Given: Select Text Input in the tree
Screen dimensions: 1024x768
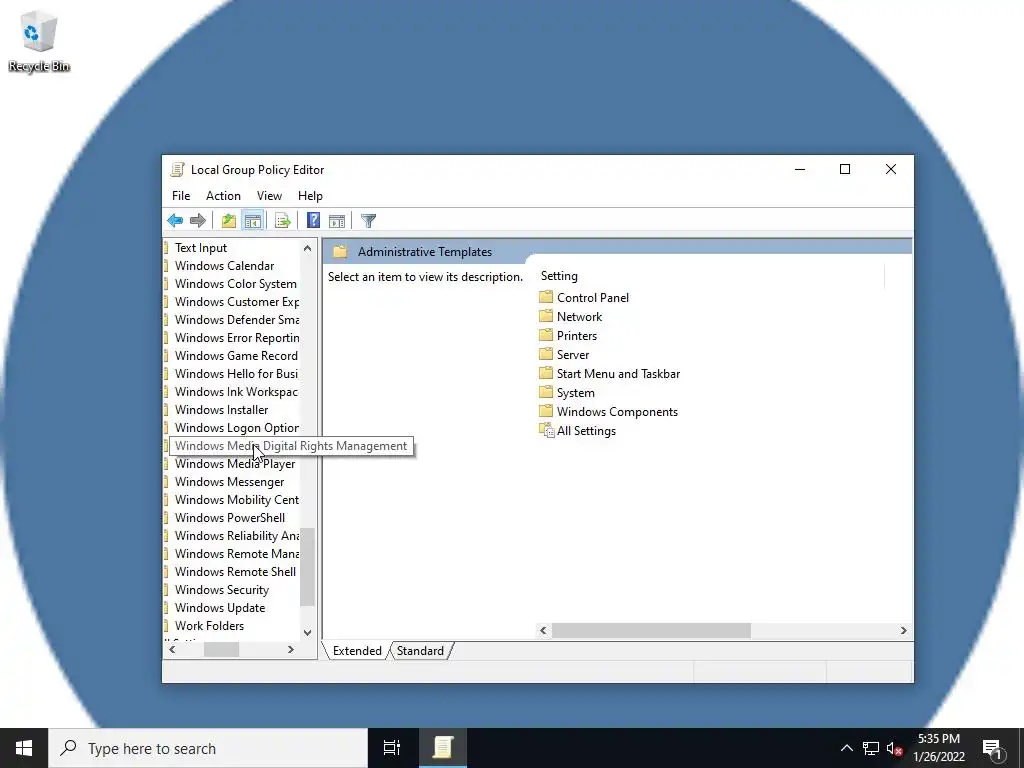Looking at the screenshot, I should 200,248.
